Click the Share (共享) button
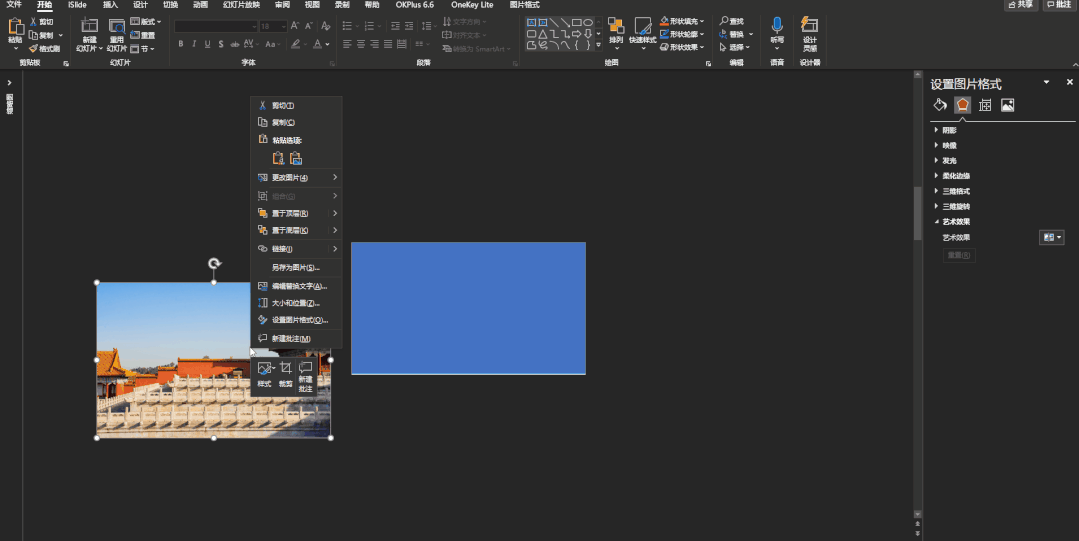The image size is (1079, 541). [x=1021, y=5]
